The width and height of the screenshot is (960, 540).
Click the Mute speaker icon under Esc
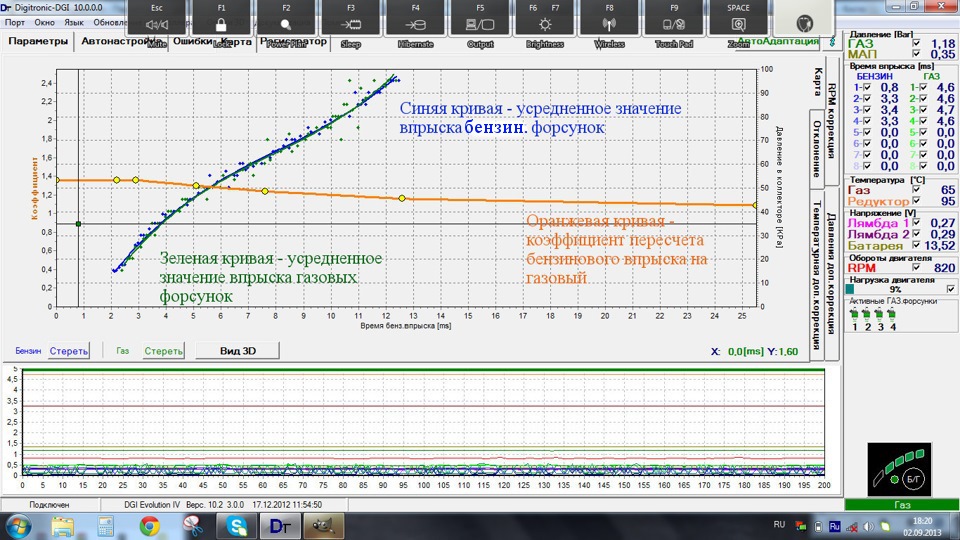(x=157, y=24)
